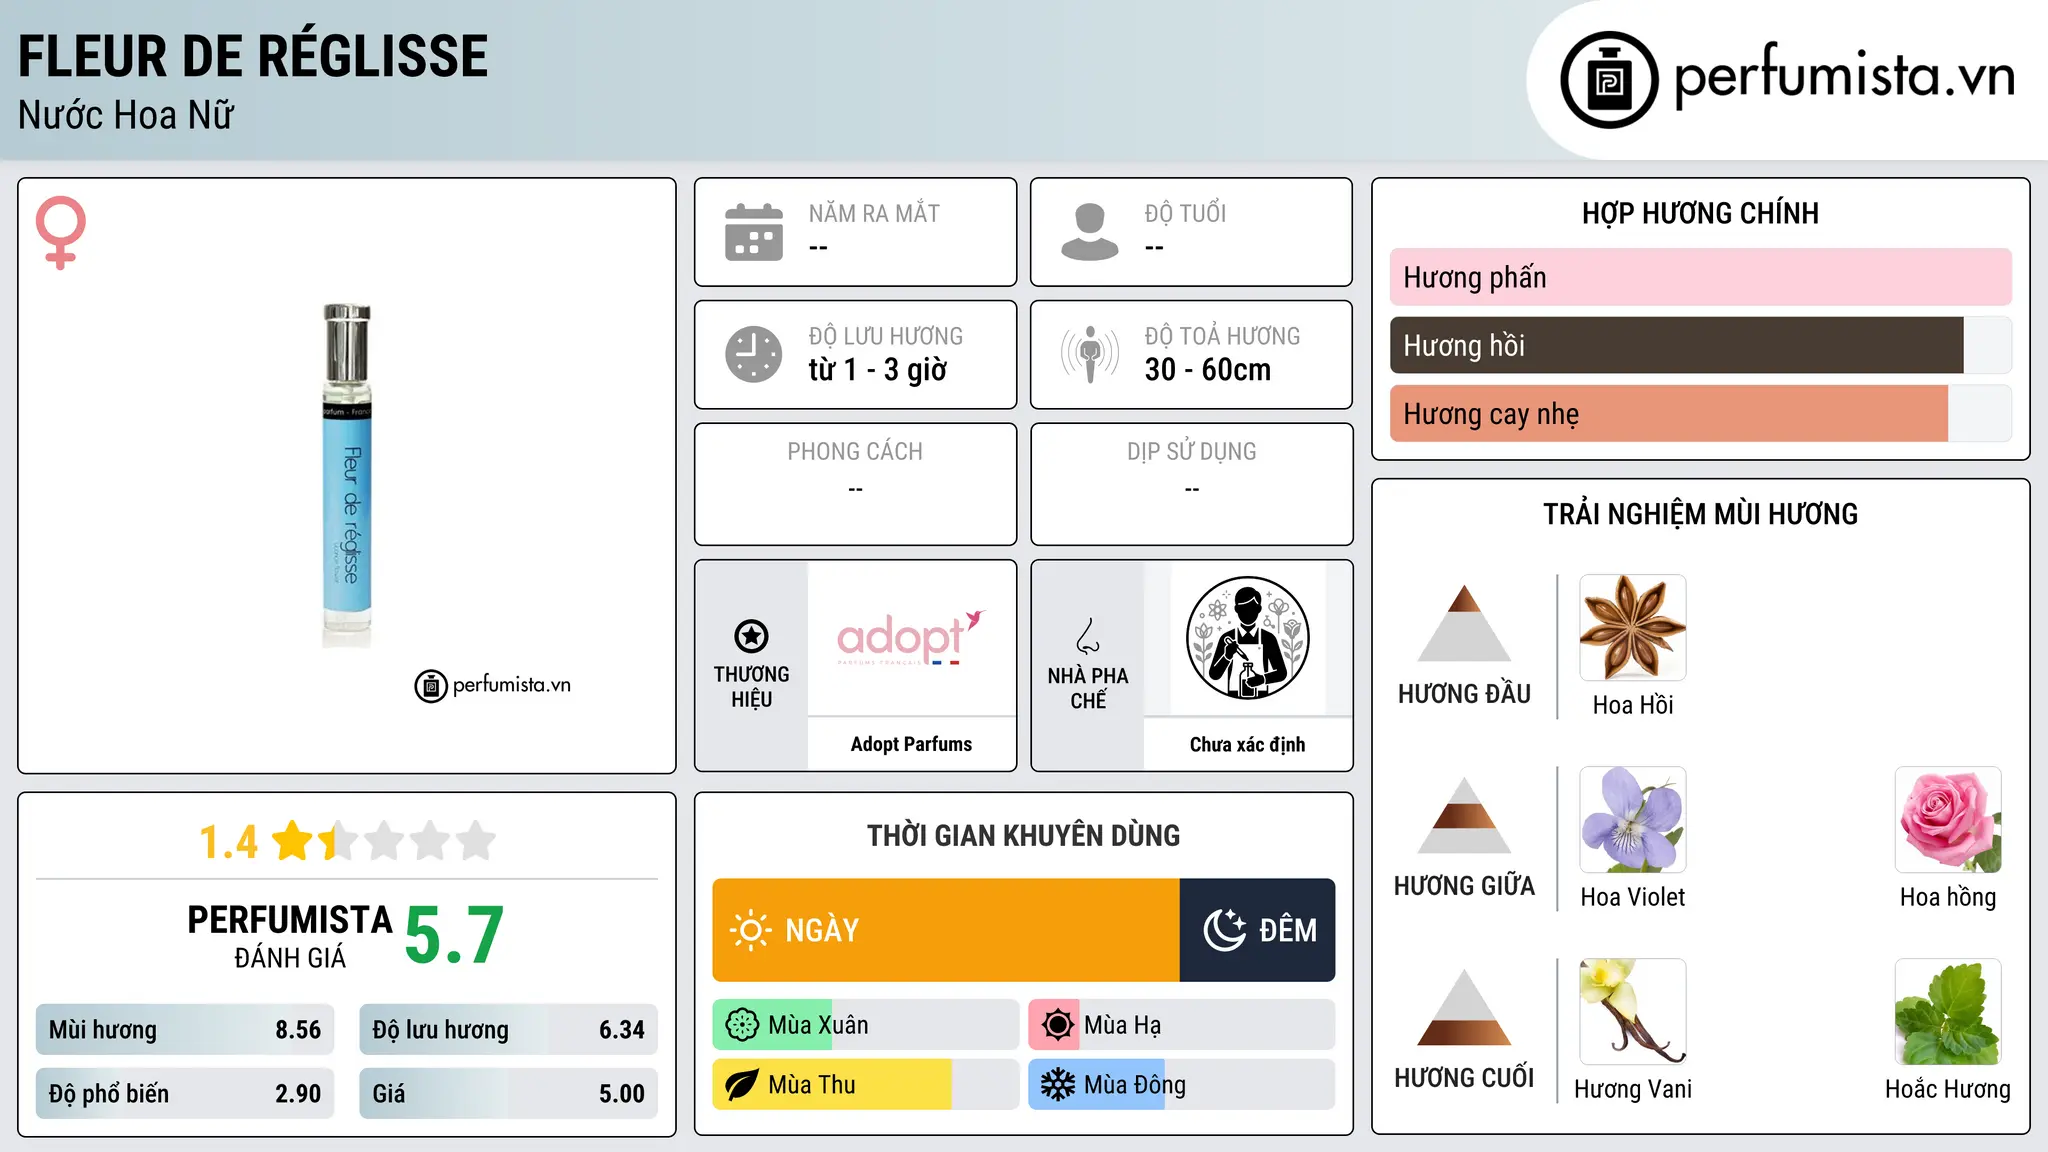Open the Fleur de Réglisse bottle image

347,475
